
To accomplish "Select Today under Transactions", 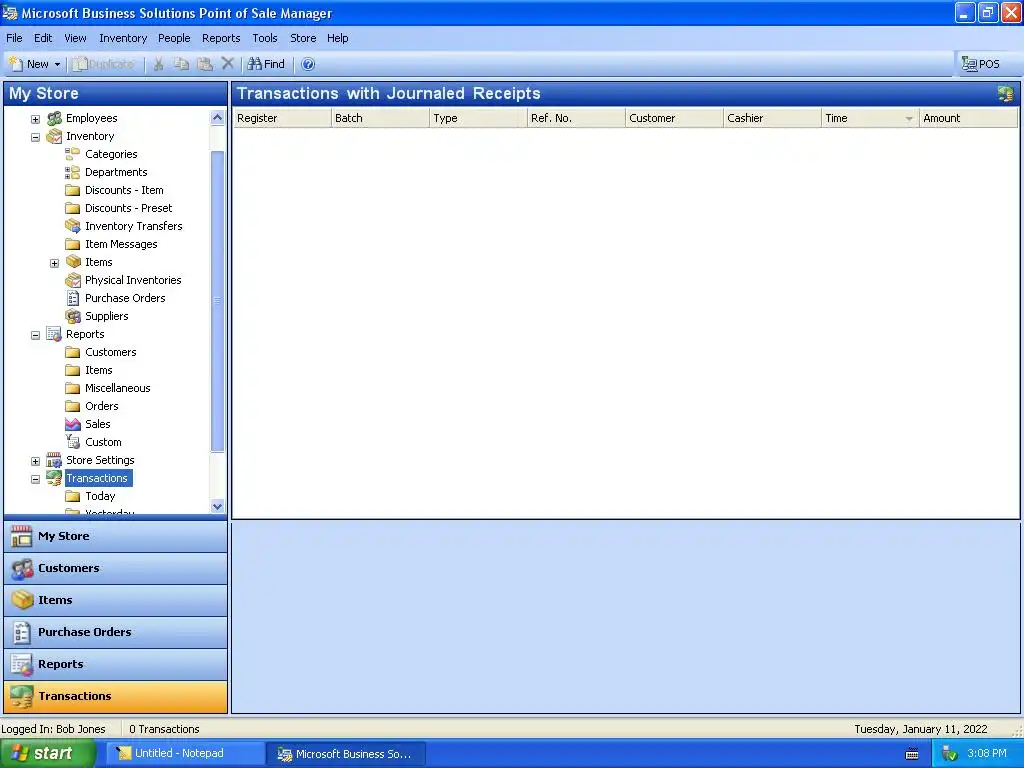I will (x=100, y=496).
